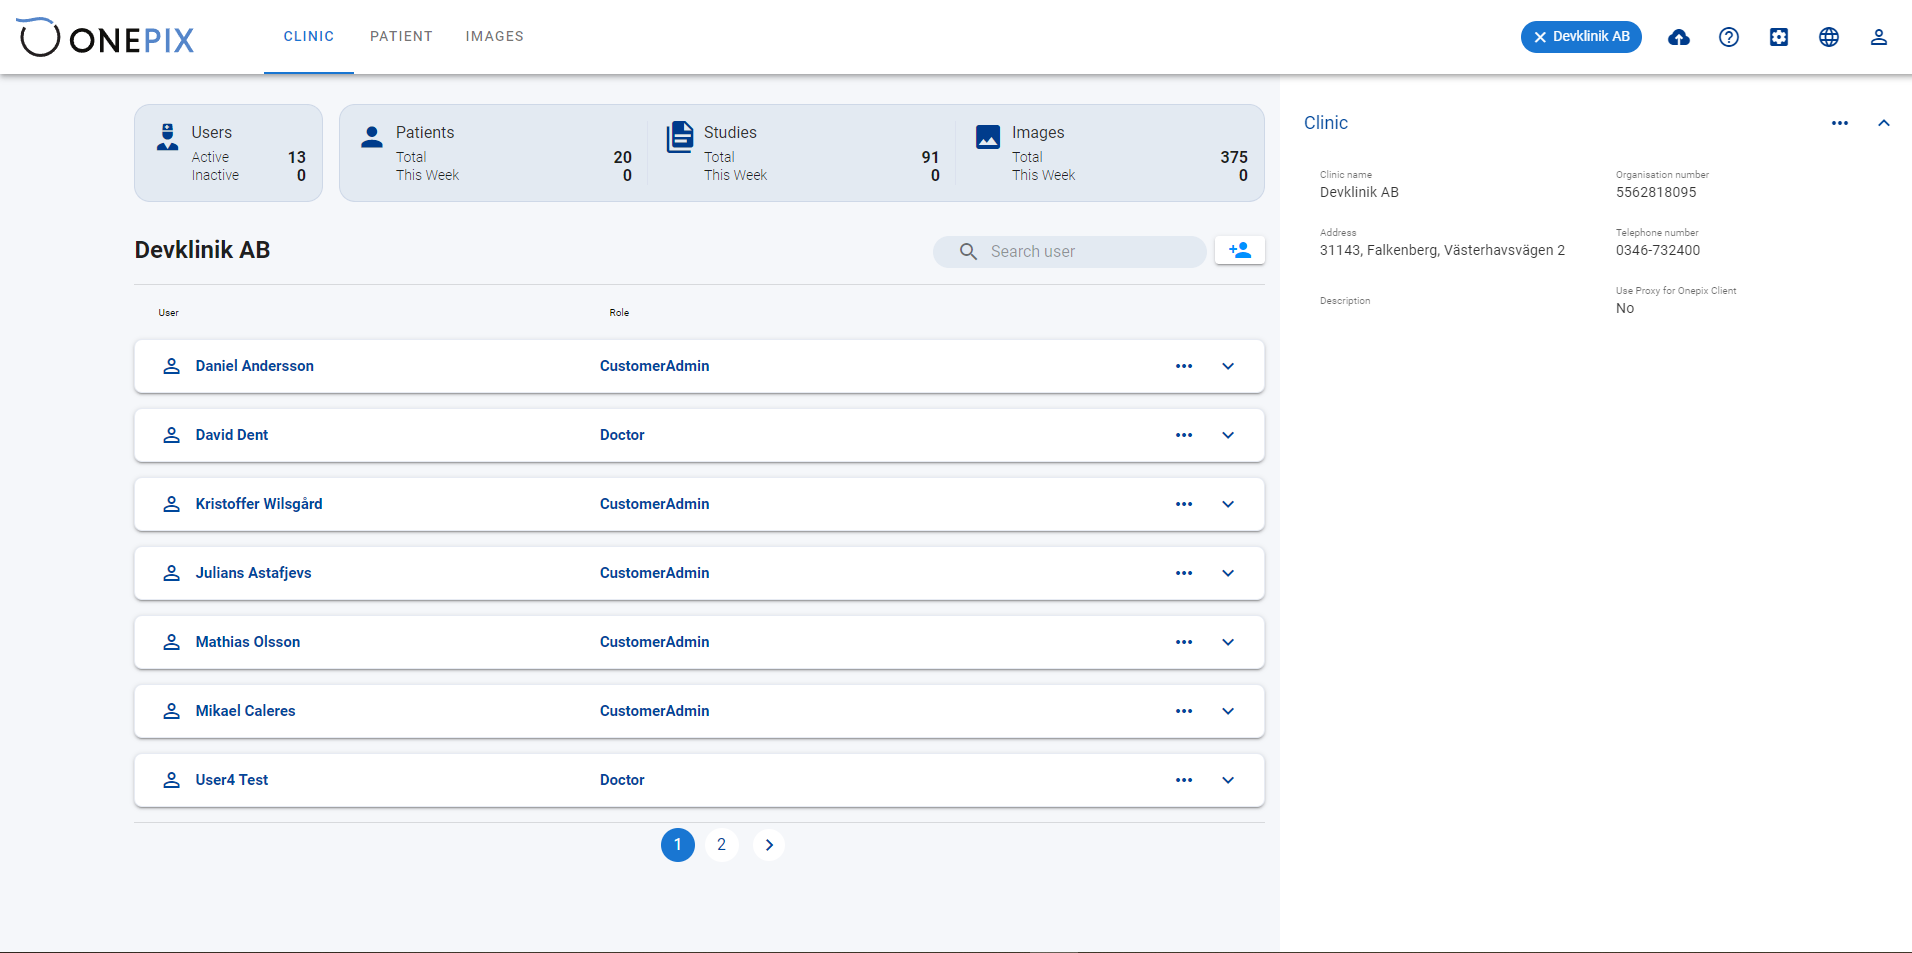This screenshot has width=1912, height=953.
Task: Click the Search user field
Action: pos(1070,251)
